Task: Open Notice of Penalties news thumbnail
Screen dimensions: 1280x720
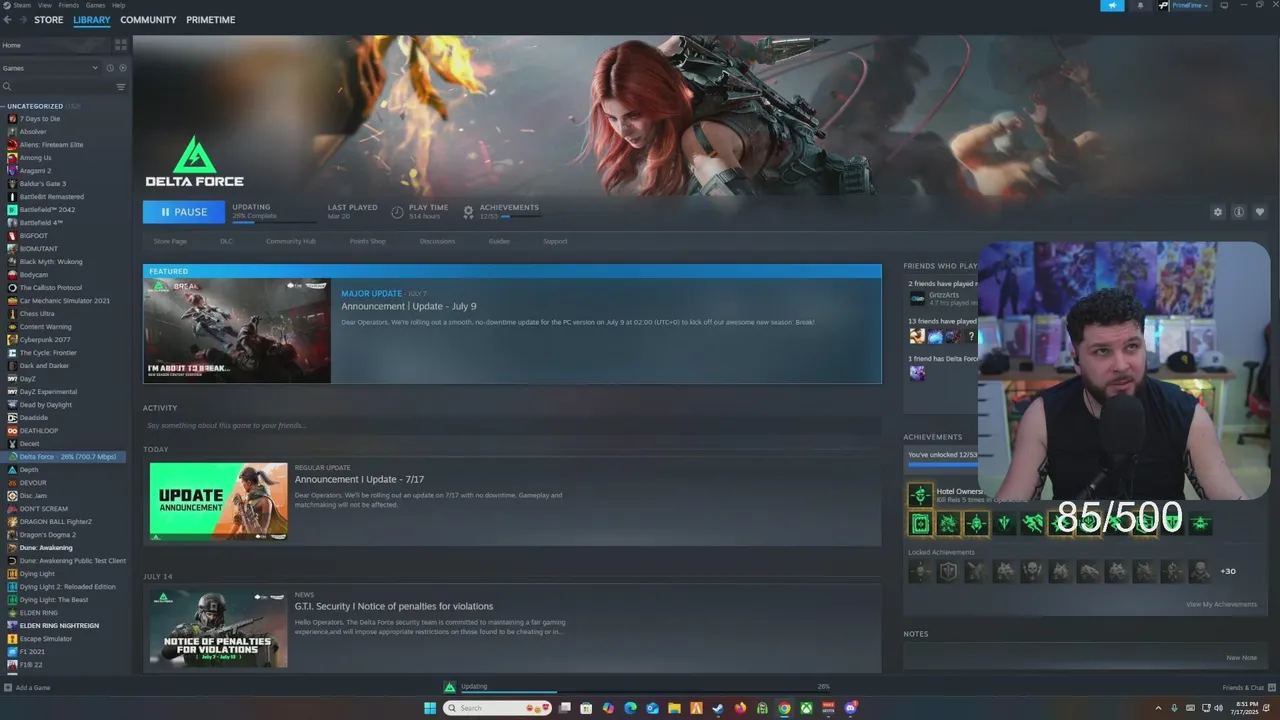Action: pos(218,628)
